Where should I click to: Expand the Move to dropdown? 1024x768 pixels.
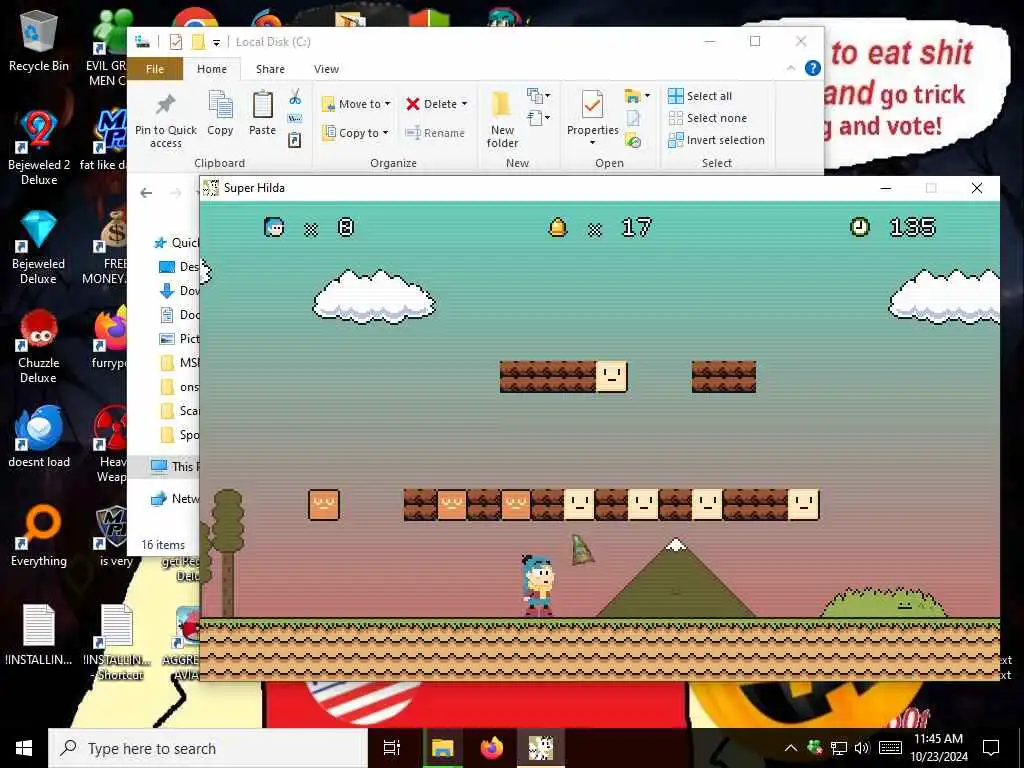[356, 104]
